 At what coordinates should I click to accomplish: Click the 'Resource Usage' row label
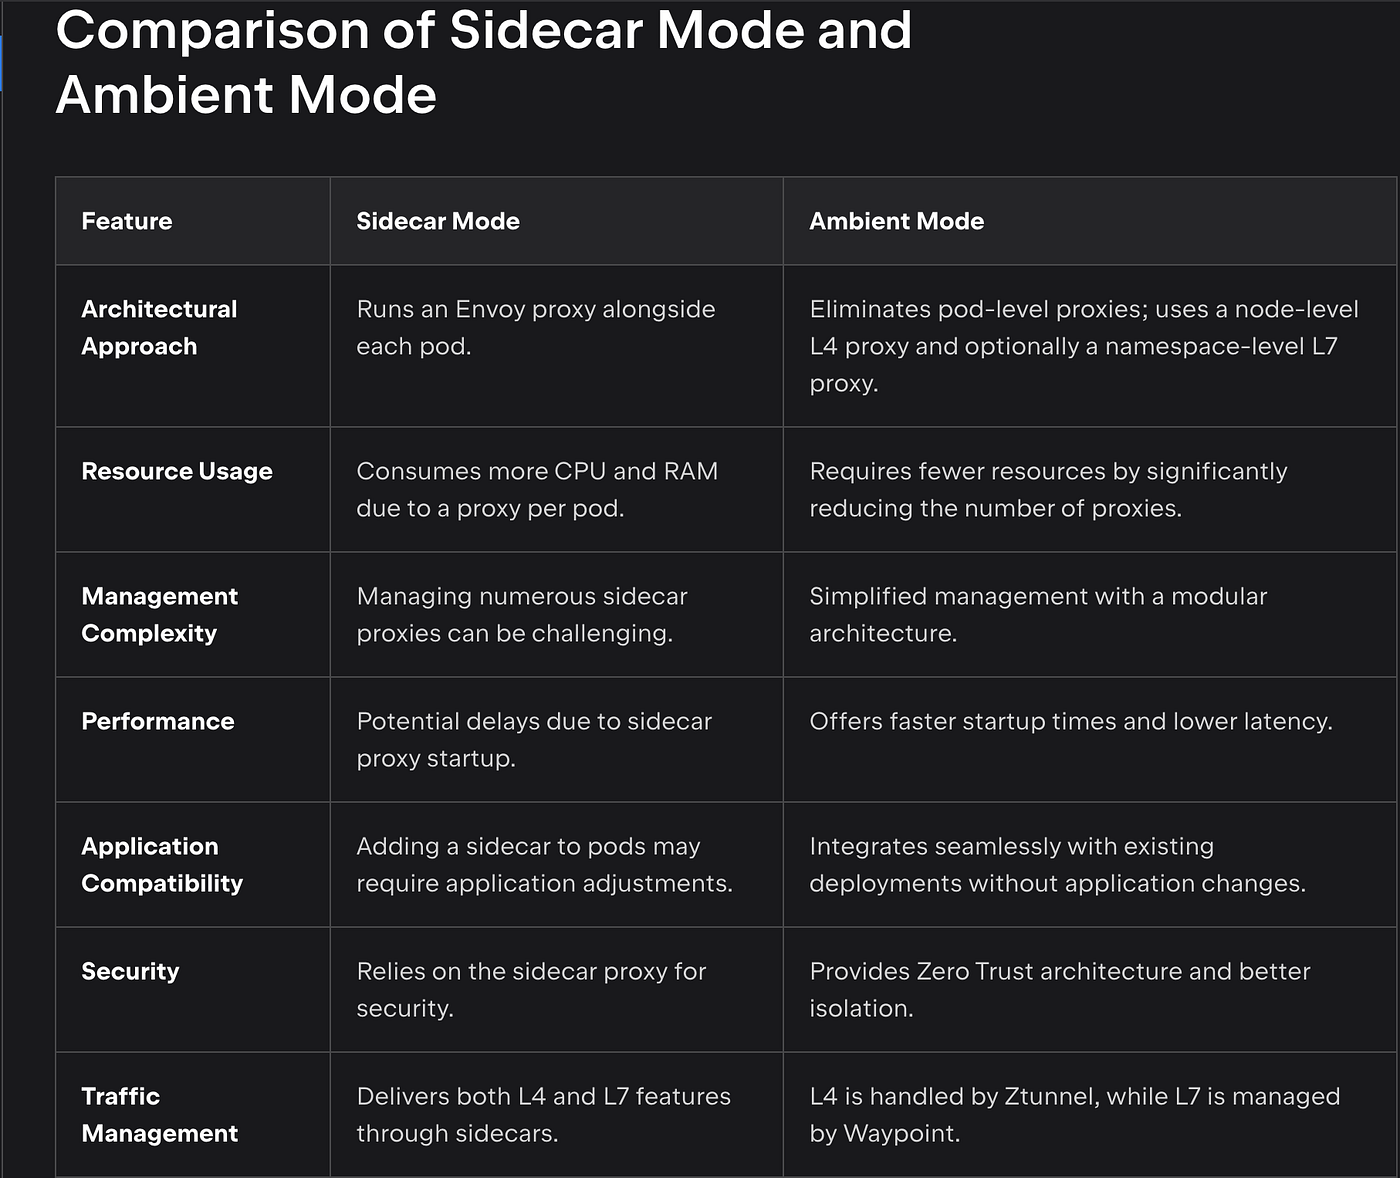pos(177,471)
